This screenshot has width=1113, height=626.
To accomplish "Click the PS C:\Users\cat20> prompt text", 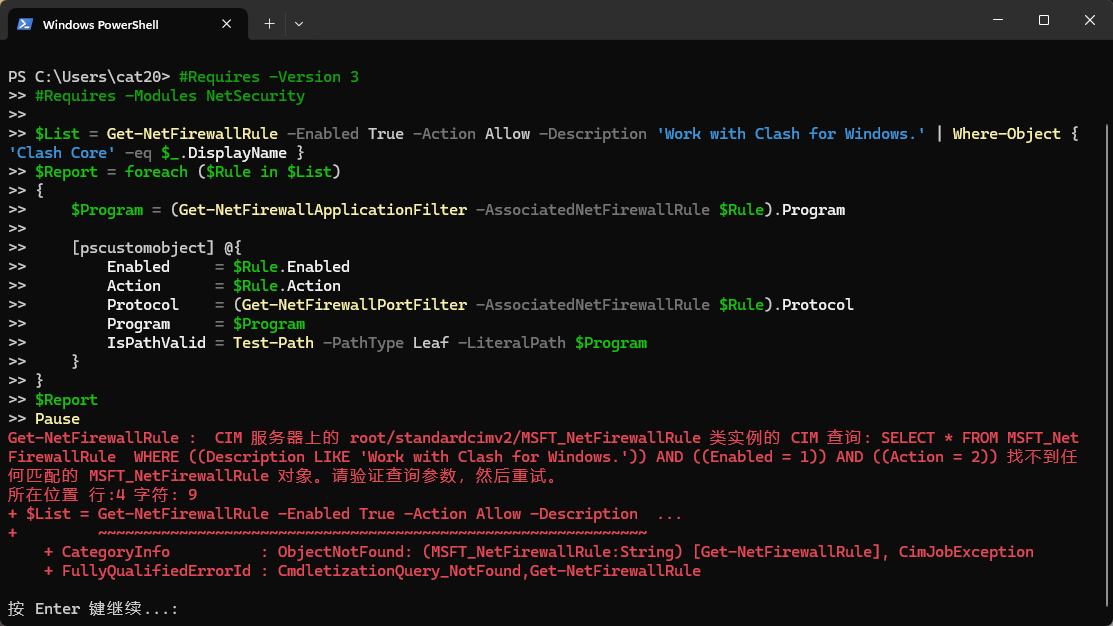I will 89,77.
